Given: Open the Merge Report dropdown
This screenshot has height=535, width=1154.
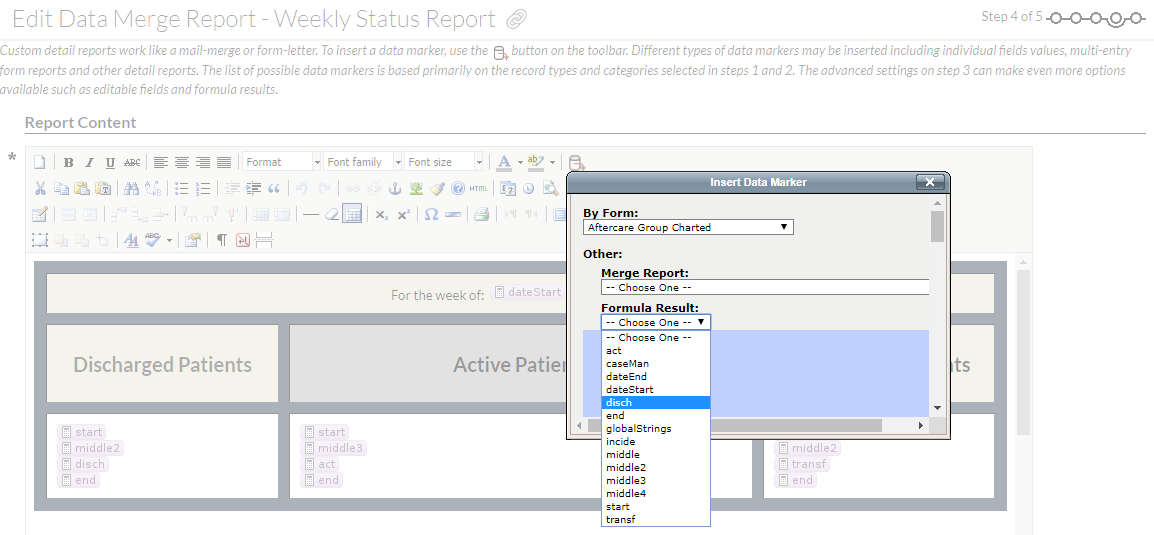Looking at the screenshot, I should tap(765, 287).
